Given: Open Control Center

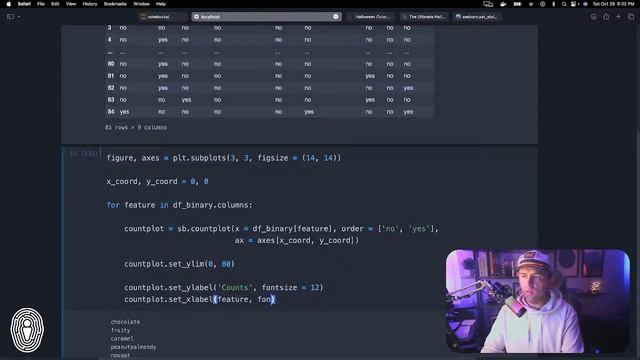Looking at the screenshot, I should point(574,4).
